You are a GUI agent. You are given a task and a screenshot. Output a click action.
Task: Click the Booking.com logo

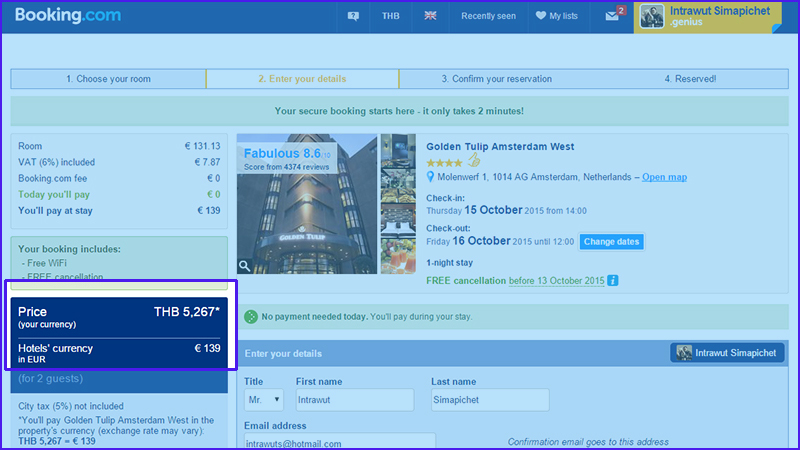(68, 16)
